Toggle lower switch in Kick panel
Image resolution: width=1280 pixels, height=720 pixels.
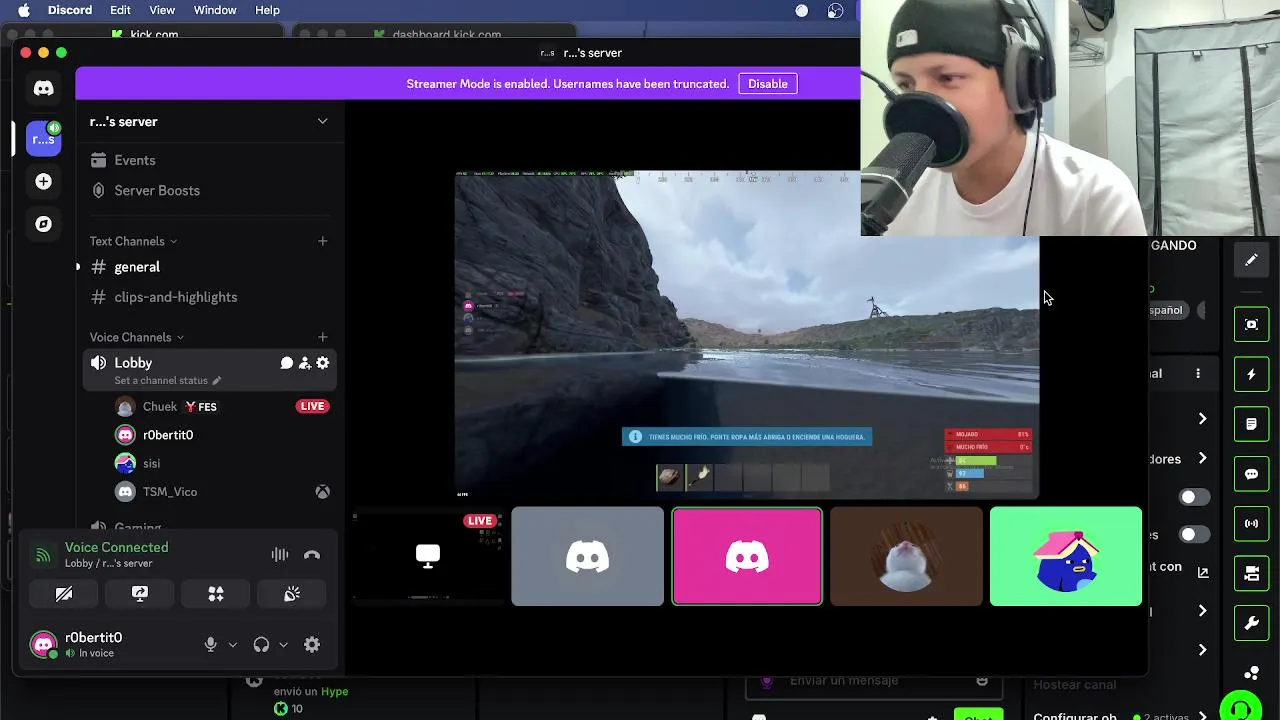coord(1194,534)
